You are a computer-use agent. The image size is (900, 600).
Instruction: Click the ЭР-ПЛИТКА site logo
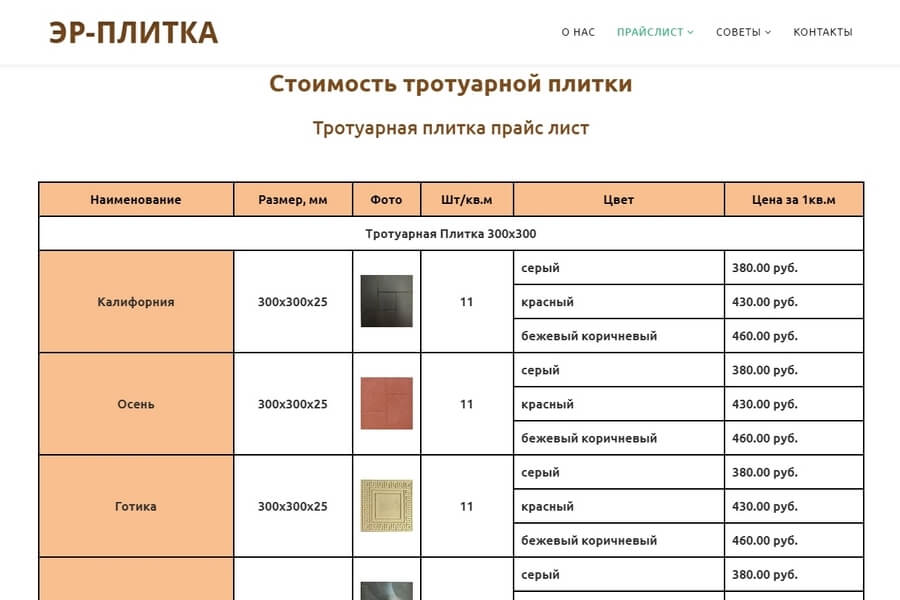click(x=133, y=32)
